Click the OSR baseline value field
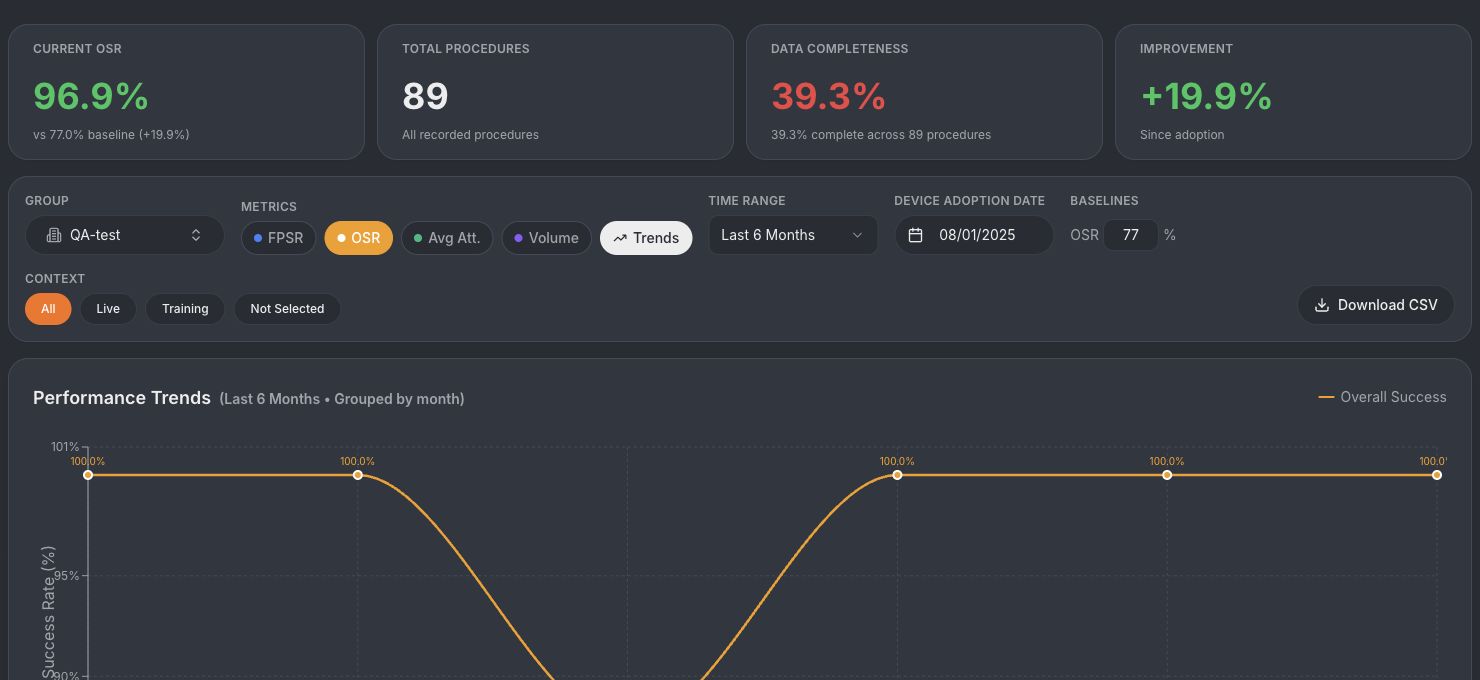This screenshot has height=680, width=1480. click(1131, 235)
